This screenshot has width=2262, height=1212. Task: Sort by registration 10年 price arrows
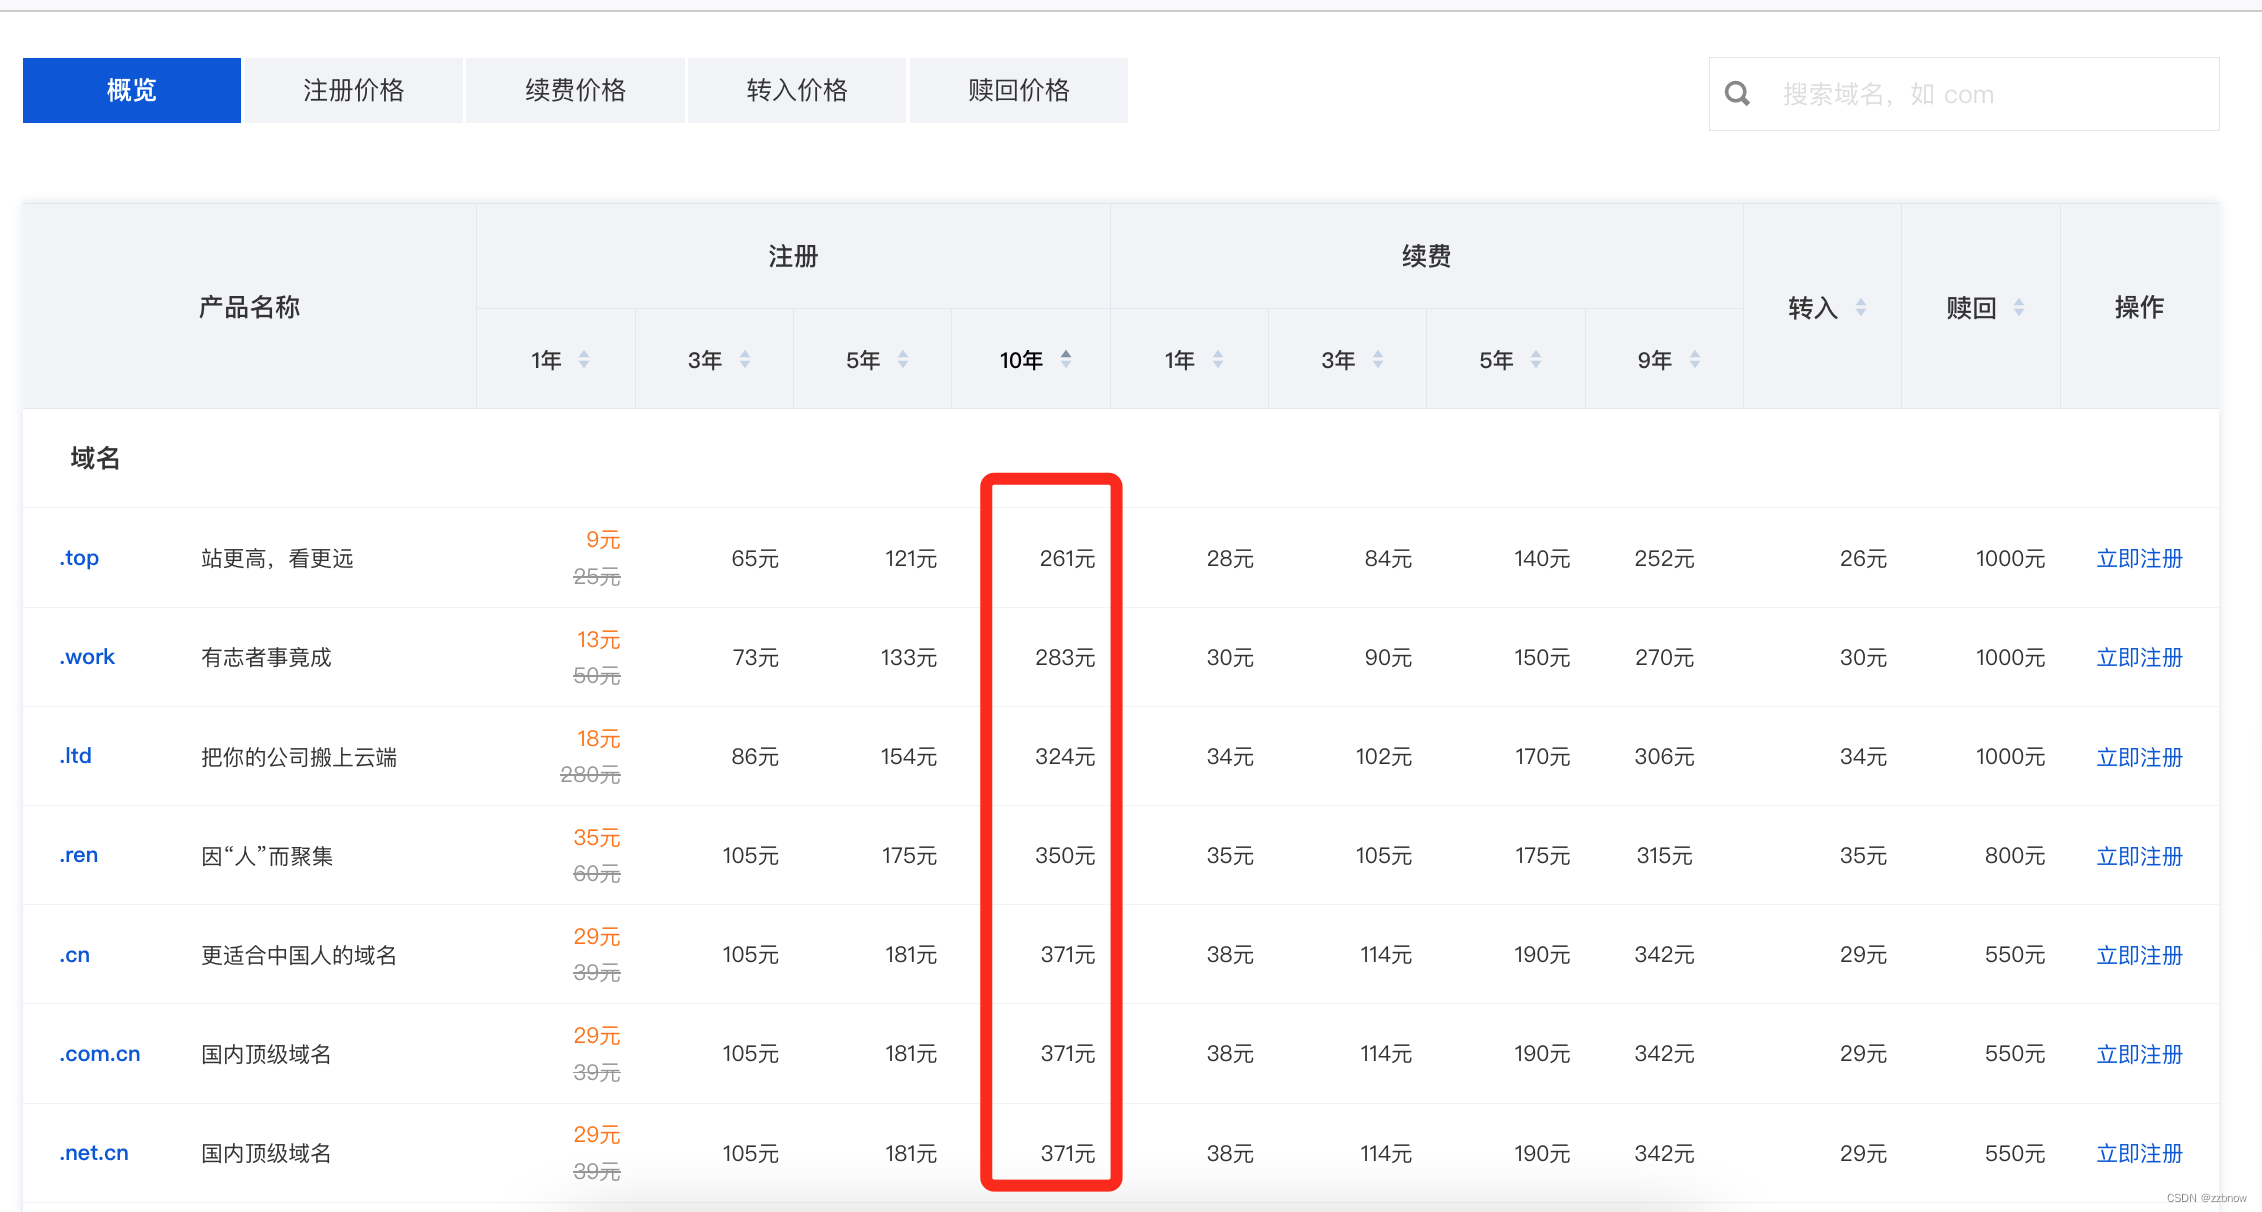click(1066, 359)
